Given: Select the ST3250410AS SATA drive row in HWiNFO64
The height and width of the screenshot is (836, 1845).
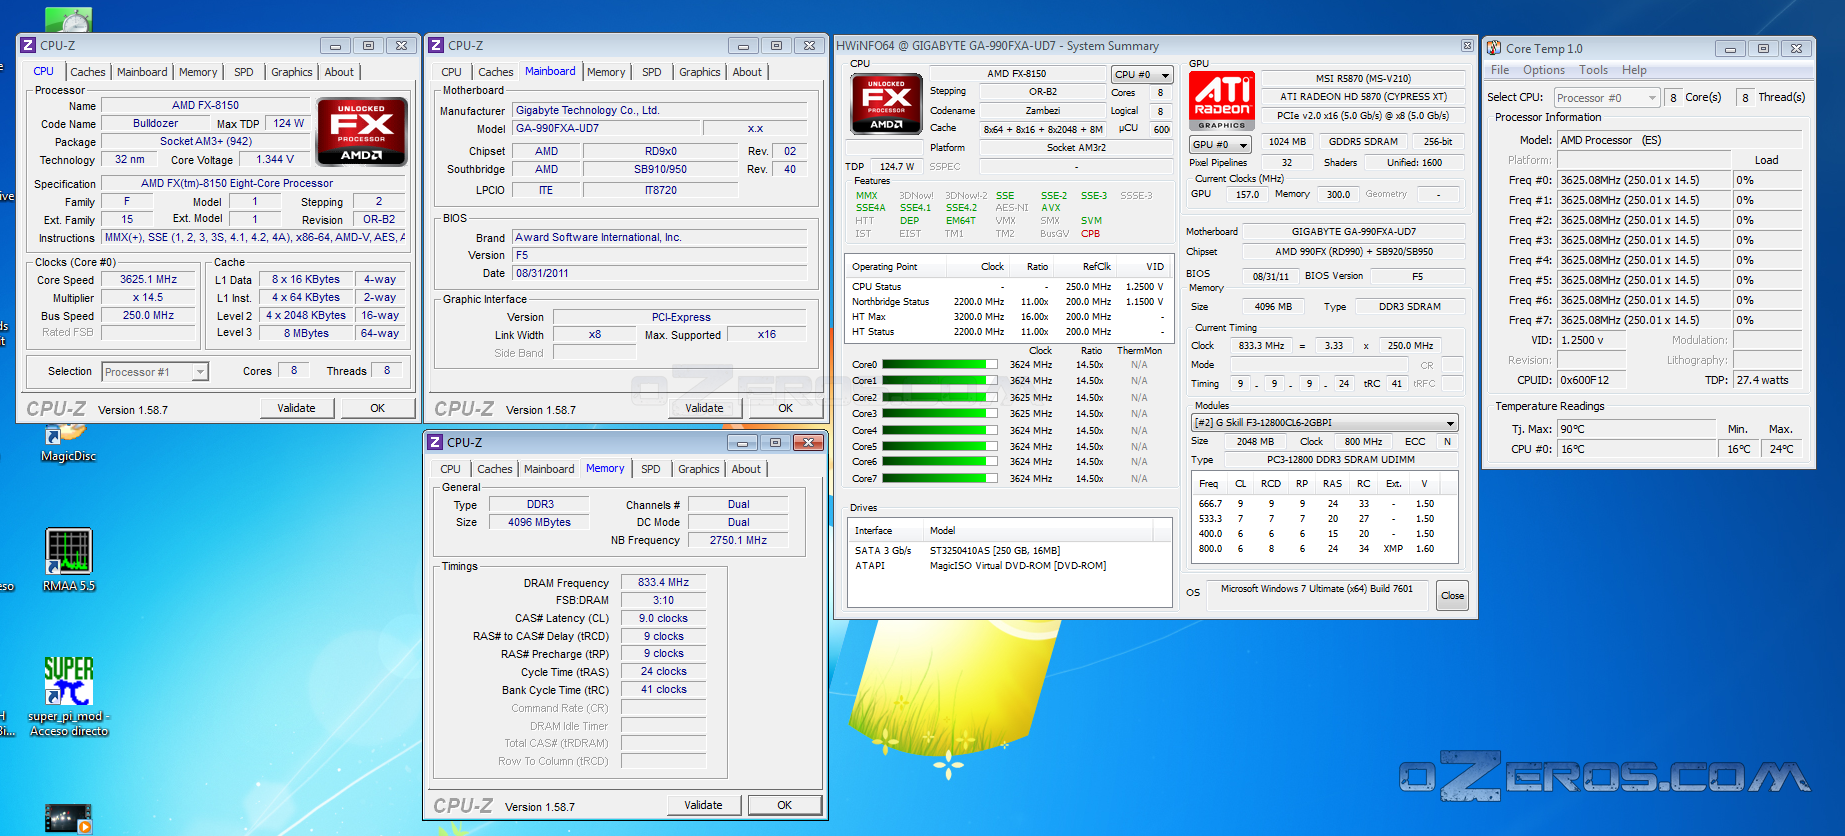Looking at the screenshot, I should (x=1010, y=551).
